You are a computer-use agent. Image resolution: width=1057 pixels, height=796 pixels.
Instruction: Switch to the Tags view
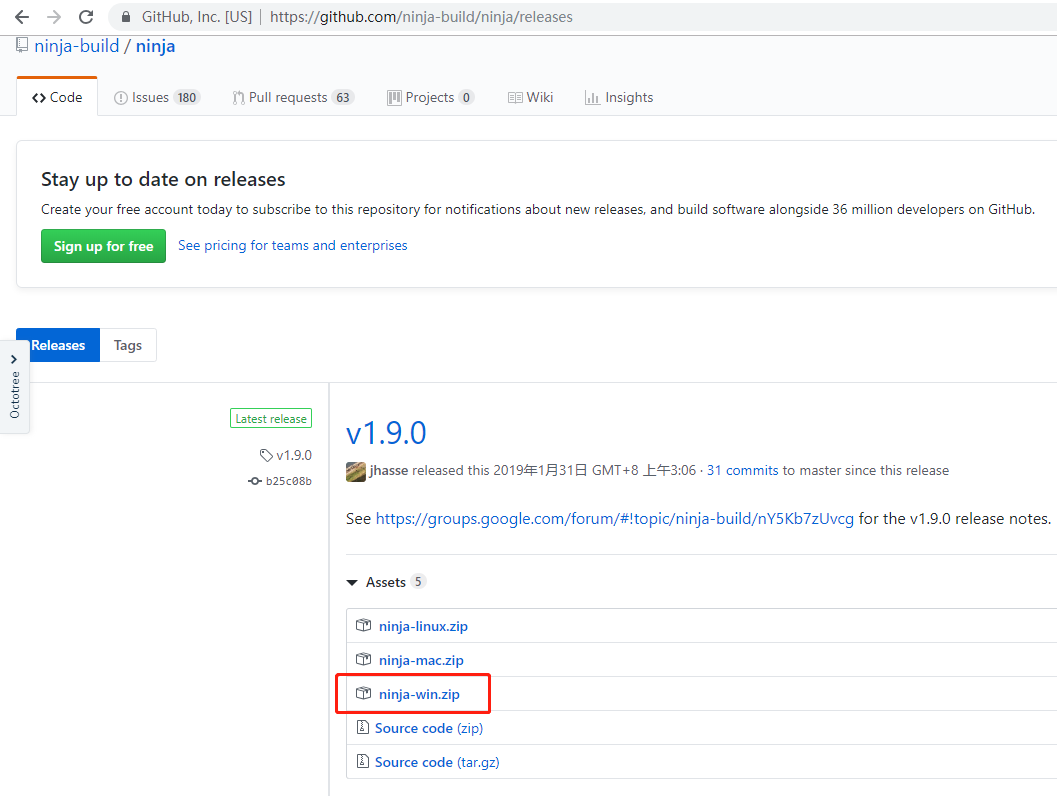click(128, 344)
